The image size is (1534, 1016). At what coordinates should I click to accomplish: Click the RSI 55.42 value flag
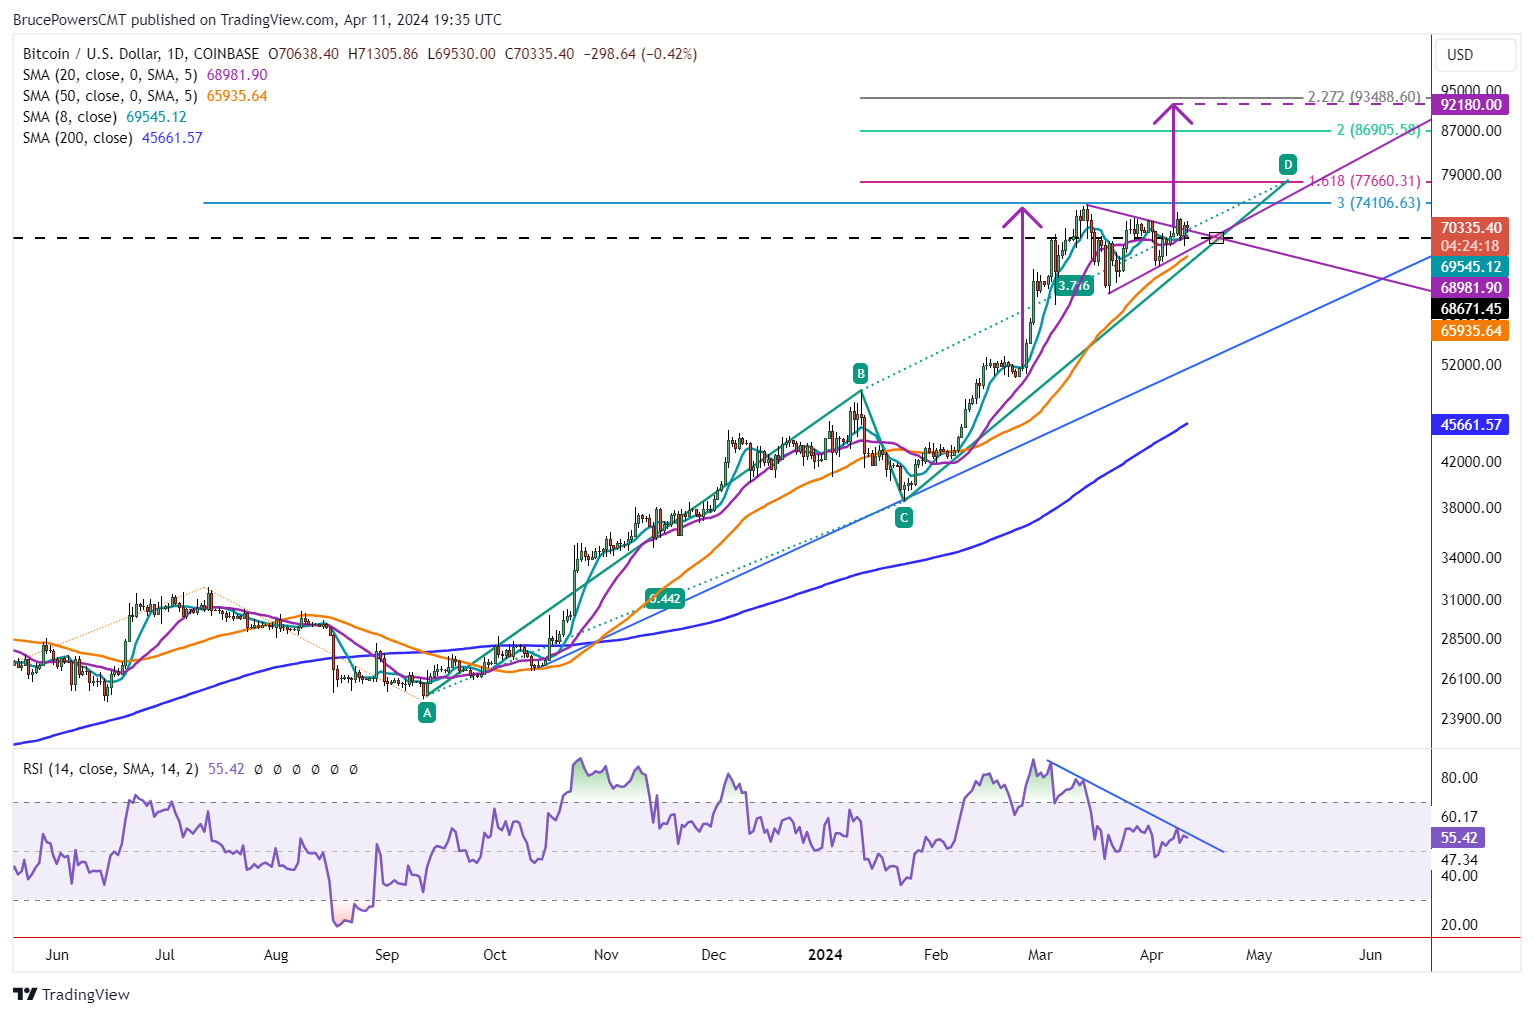point(1458,838)
